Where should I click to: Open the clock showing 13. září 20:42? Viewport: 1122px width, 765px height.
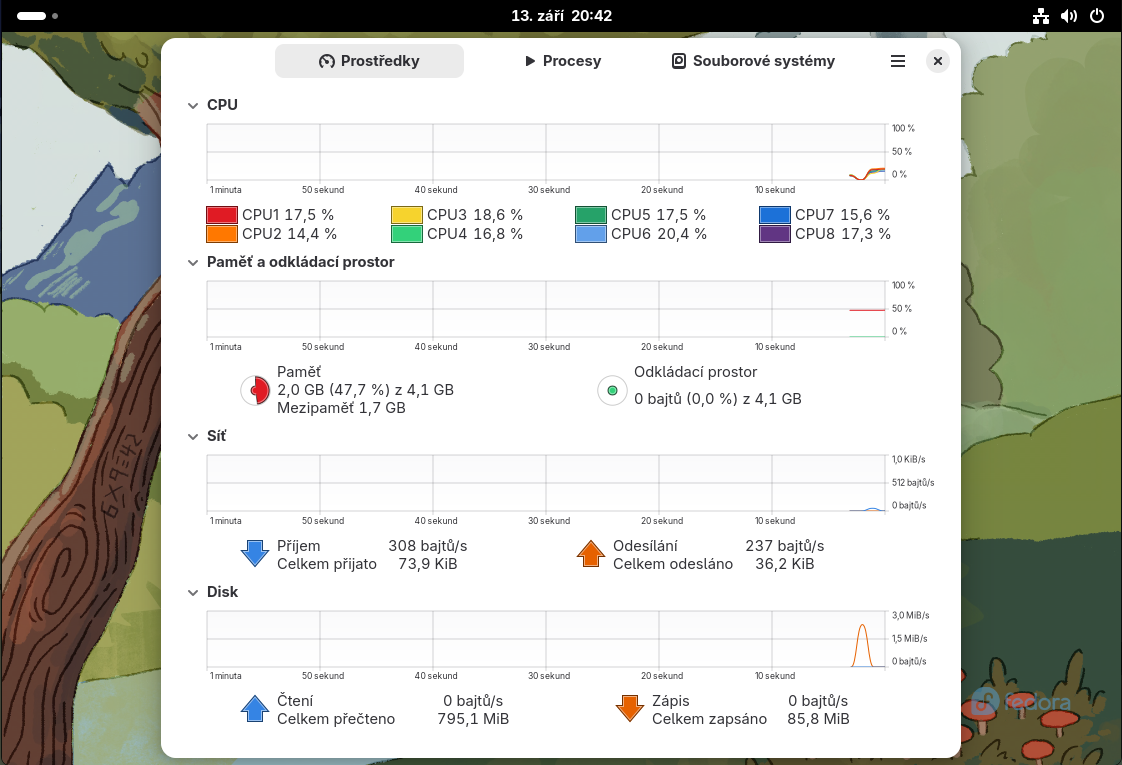coord(562,16)
